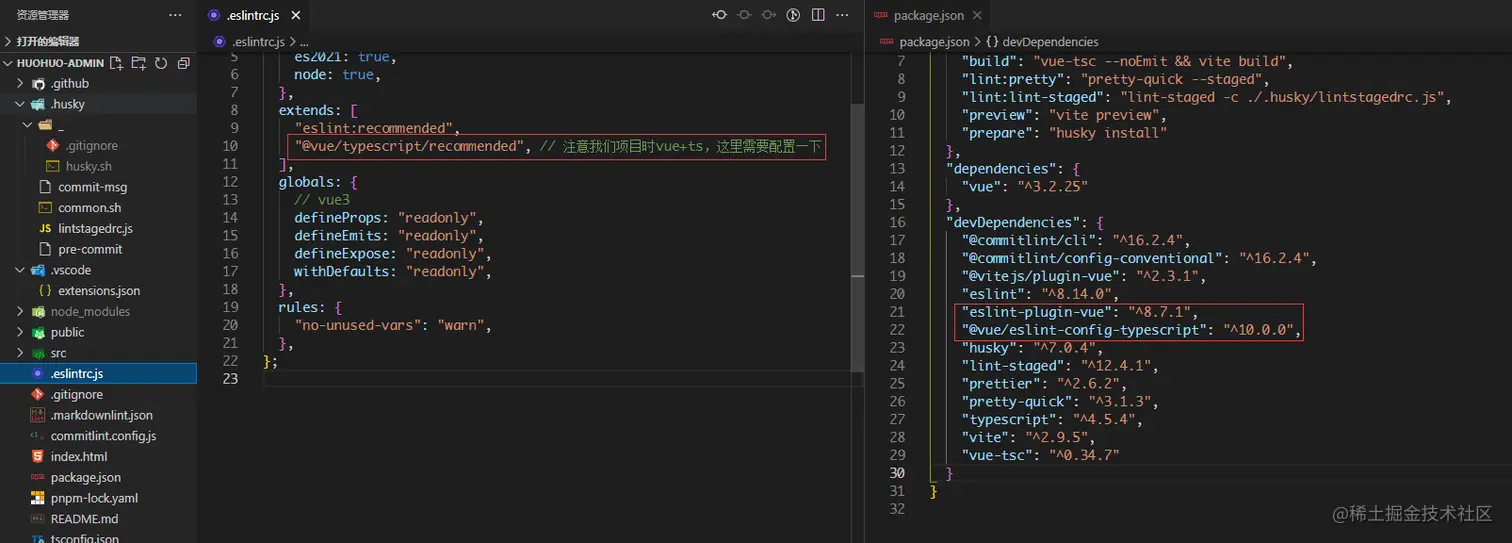The height and width of the screenshot is (543, 1512).
Task: Collapse all folders in explorer
Action: pos(183,63)
